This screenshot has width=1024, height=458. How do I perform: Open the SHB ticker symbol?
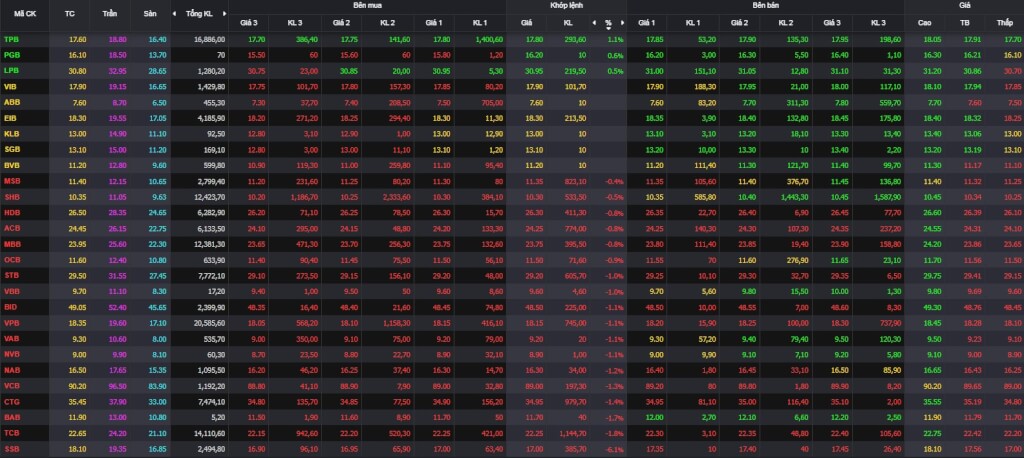(11, 197)
